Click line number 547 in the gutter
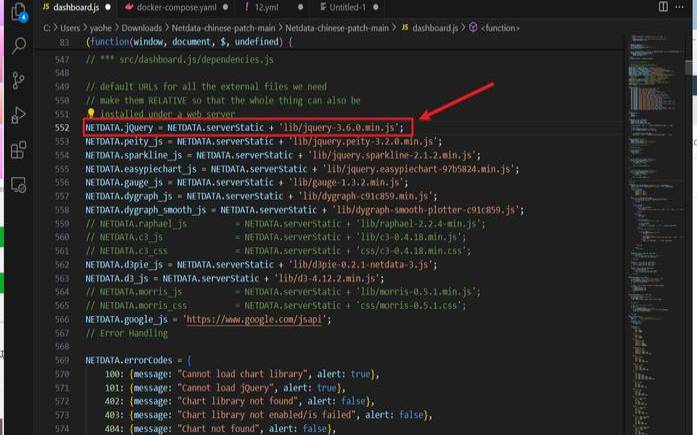The width and height of the screenshot is (697, 435). coord(62,60)
